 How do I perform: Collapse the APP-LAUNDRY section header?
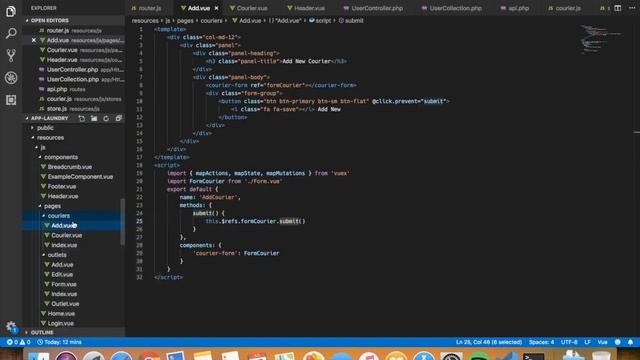[49, 118]
